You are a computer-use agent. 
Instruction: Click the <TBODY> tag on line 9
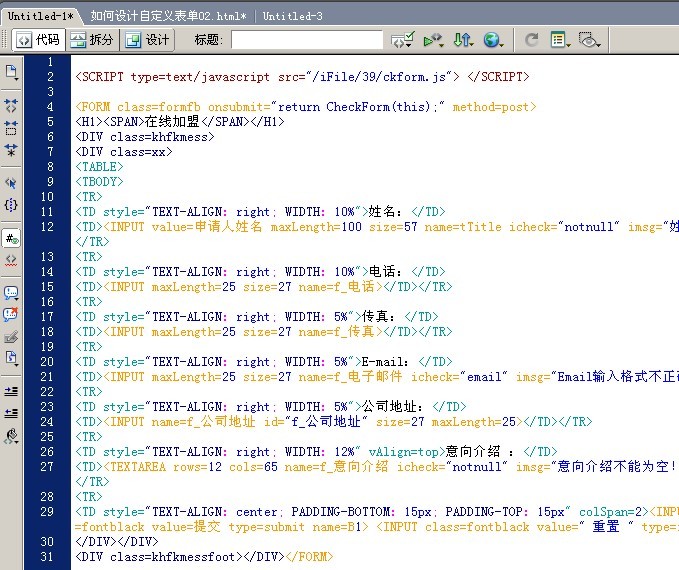(x=99, y=182)
